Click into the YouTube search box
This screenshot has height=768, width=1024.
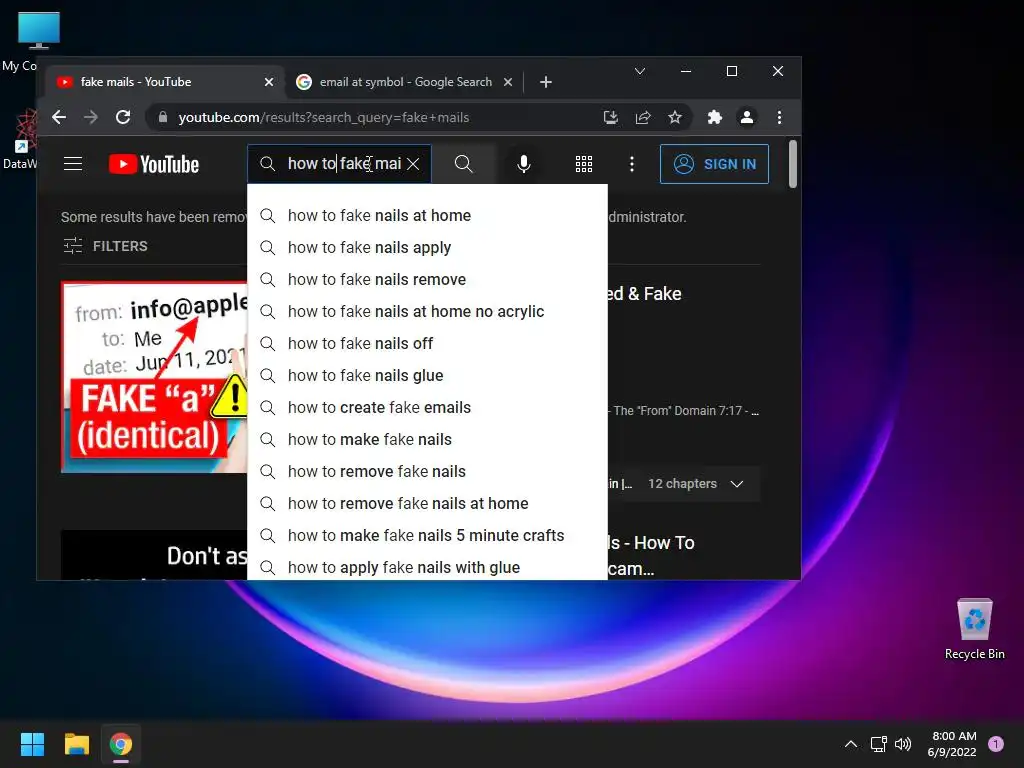(339, 164)
